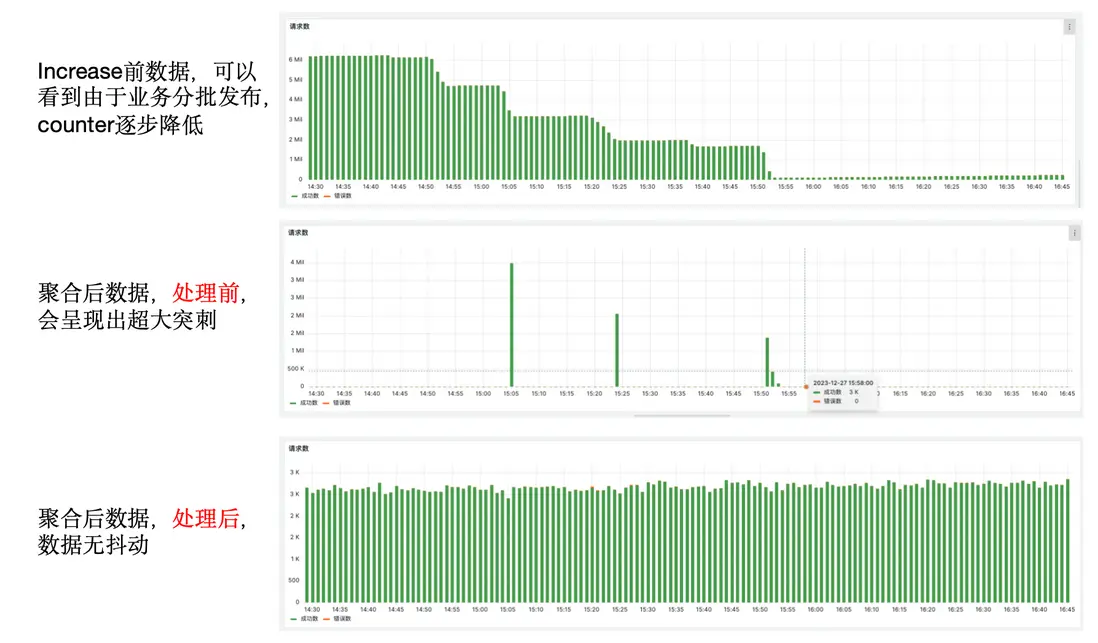
Task: Click the first green bar at 14:30 in top chart
Action: [311, 118]
